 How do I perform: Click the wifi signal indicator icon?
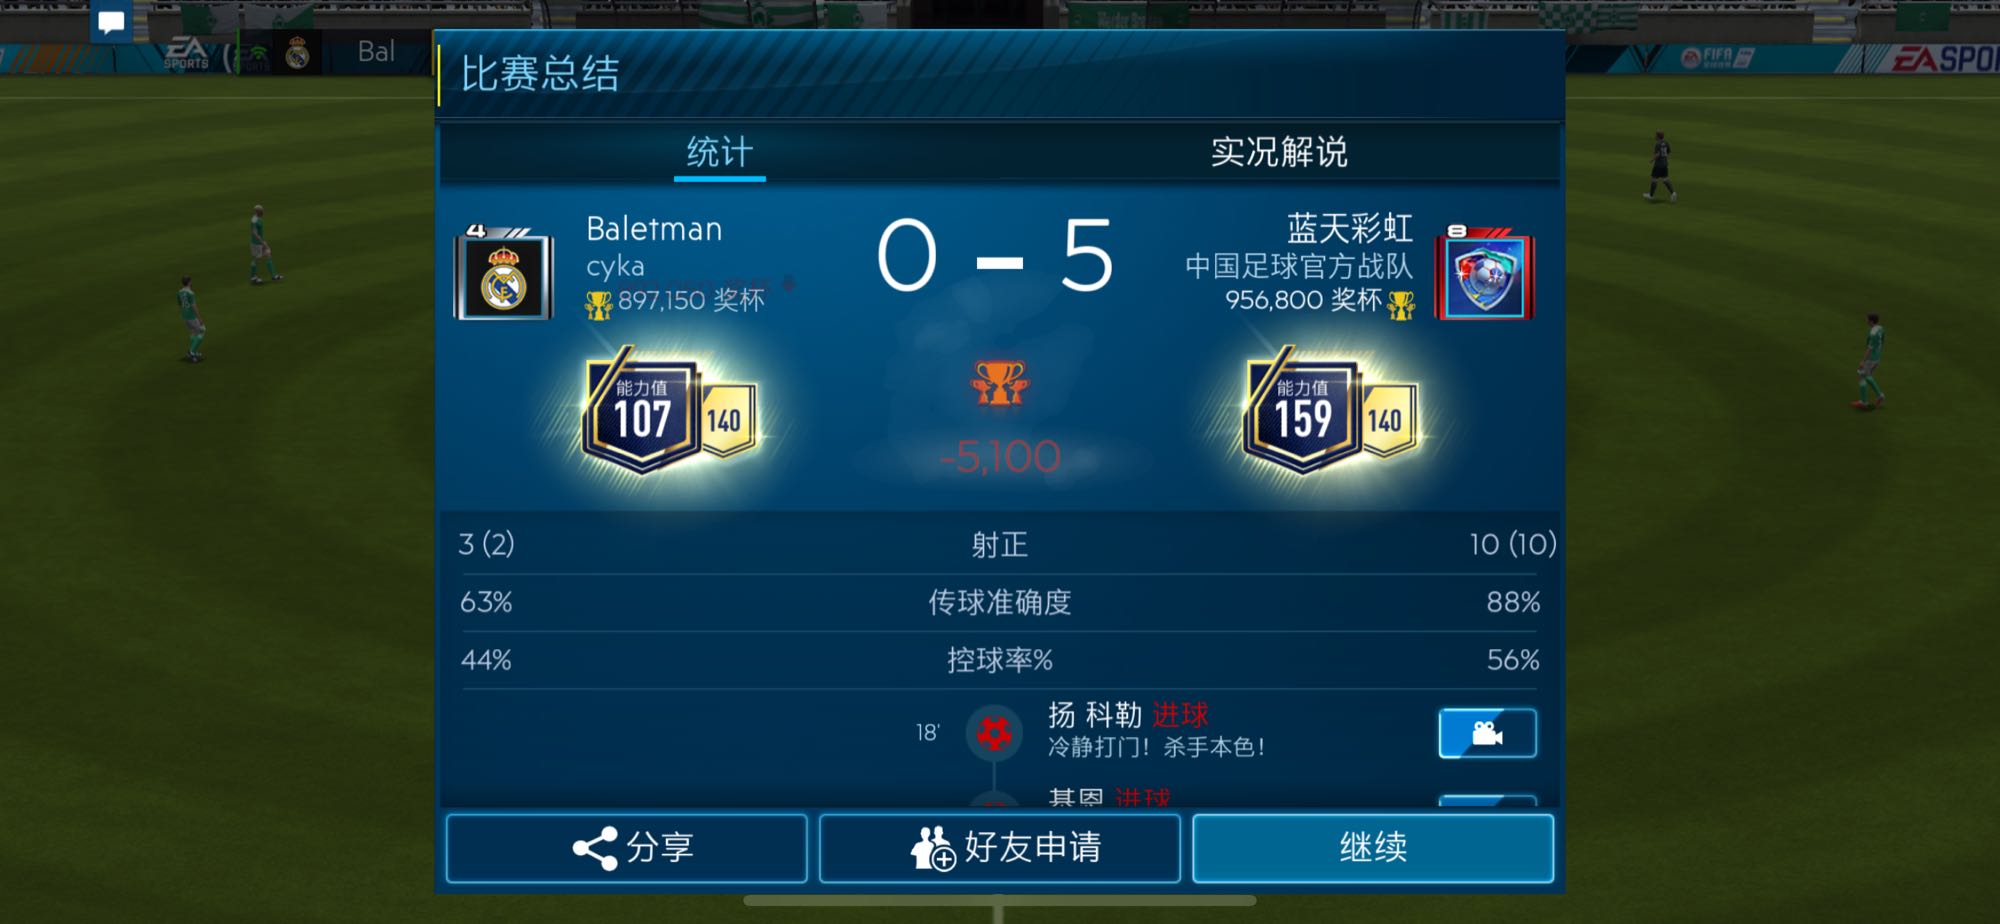click(257, 54)
